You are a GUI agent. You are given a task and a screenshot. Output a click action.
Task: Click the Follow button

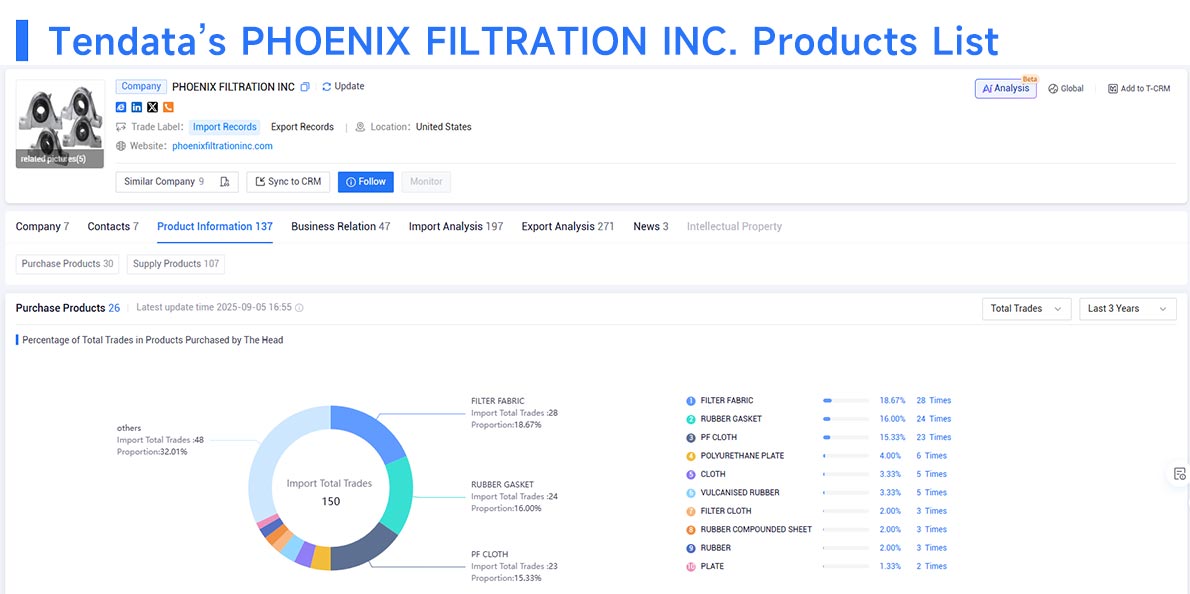click(366, 182)
